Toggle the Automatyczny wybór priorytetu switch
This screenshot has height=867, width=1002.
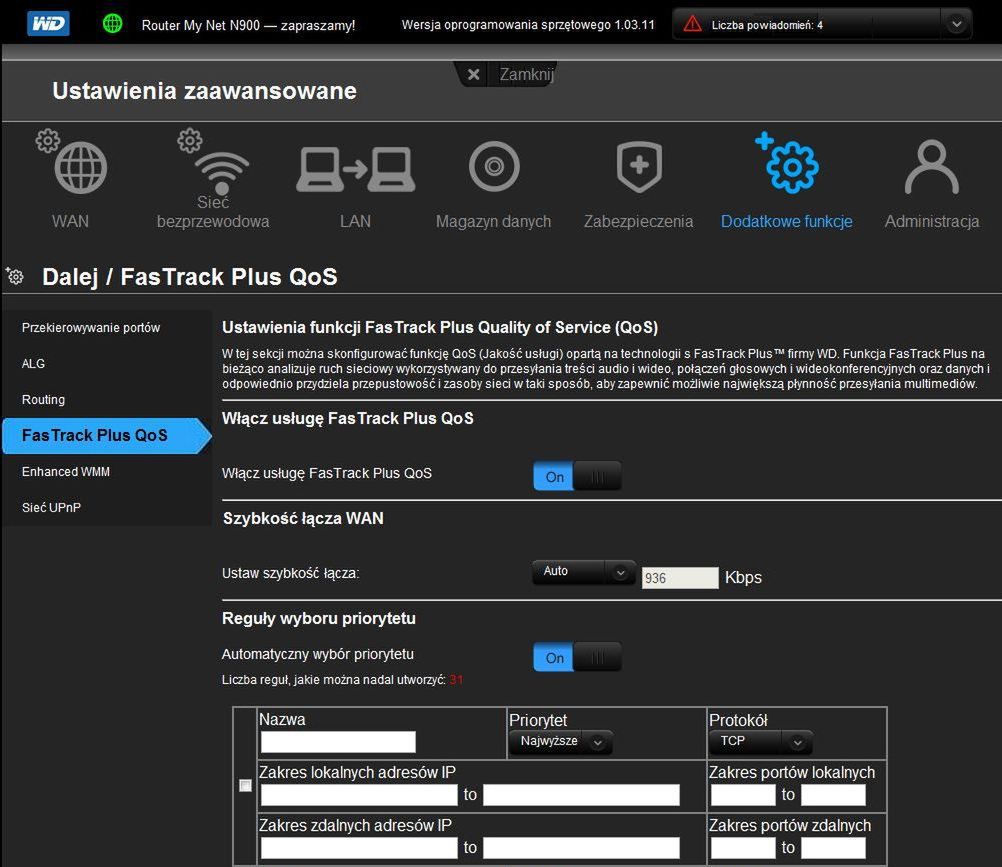pos(577,657)
